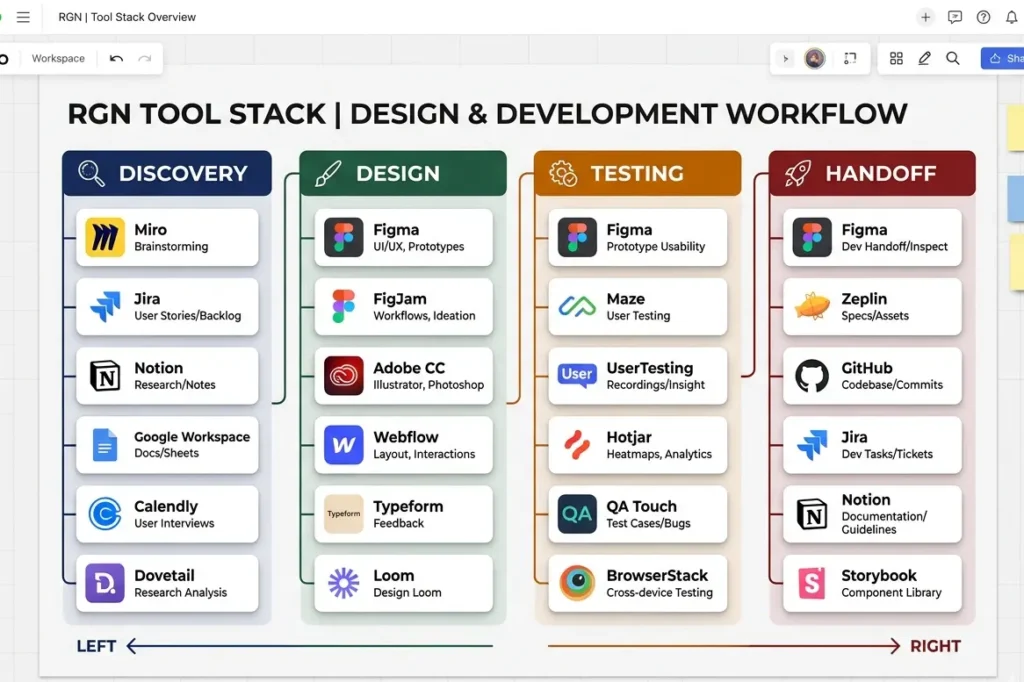Open the comments chat bubble icon
Screen dimensions: 1024x682
point(954,17)
